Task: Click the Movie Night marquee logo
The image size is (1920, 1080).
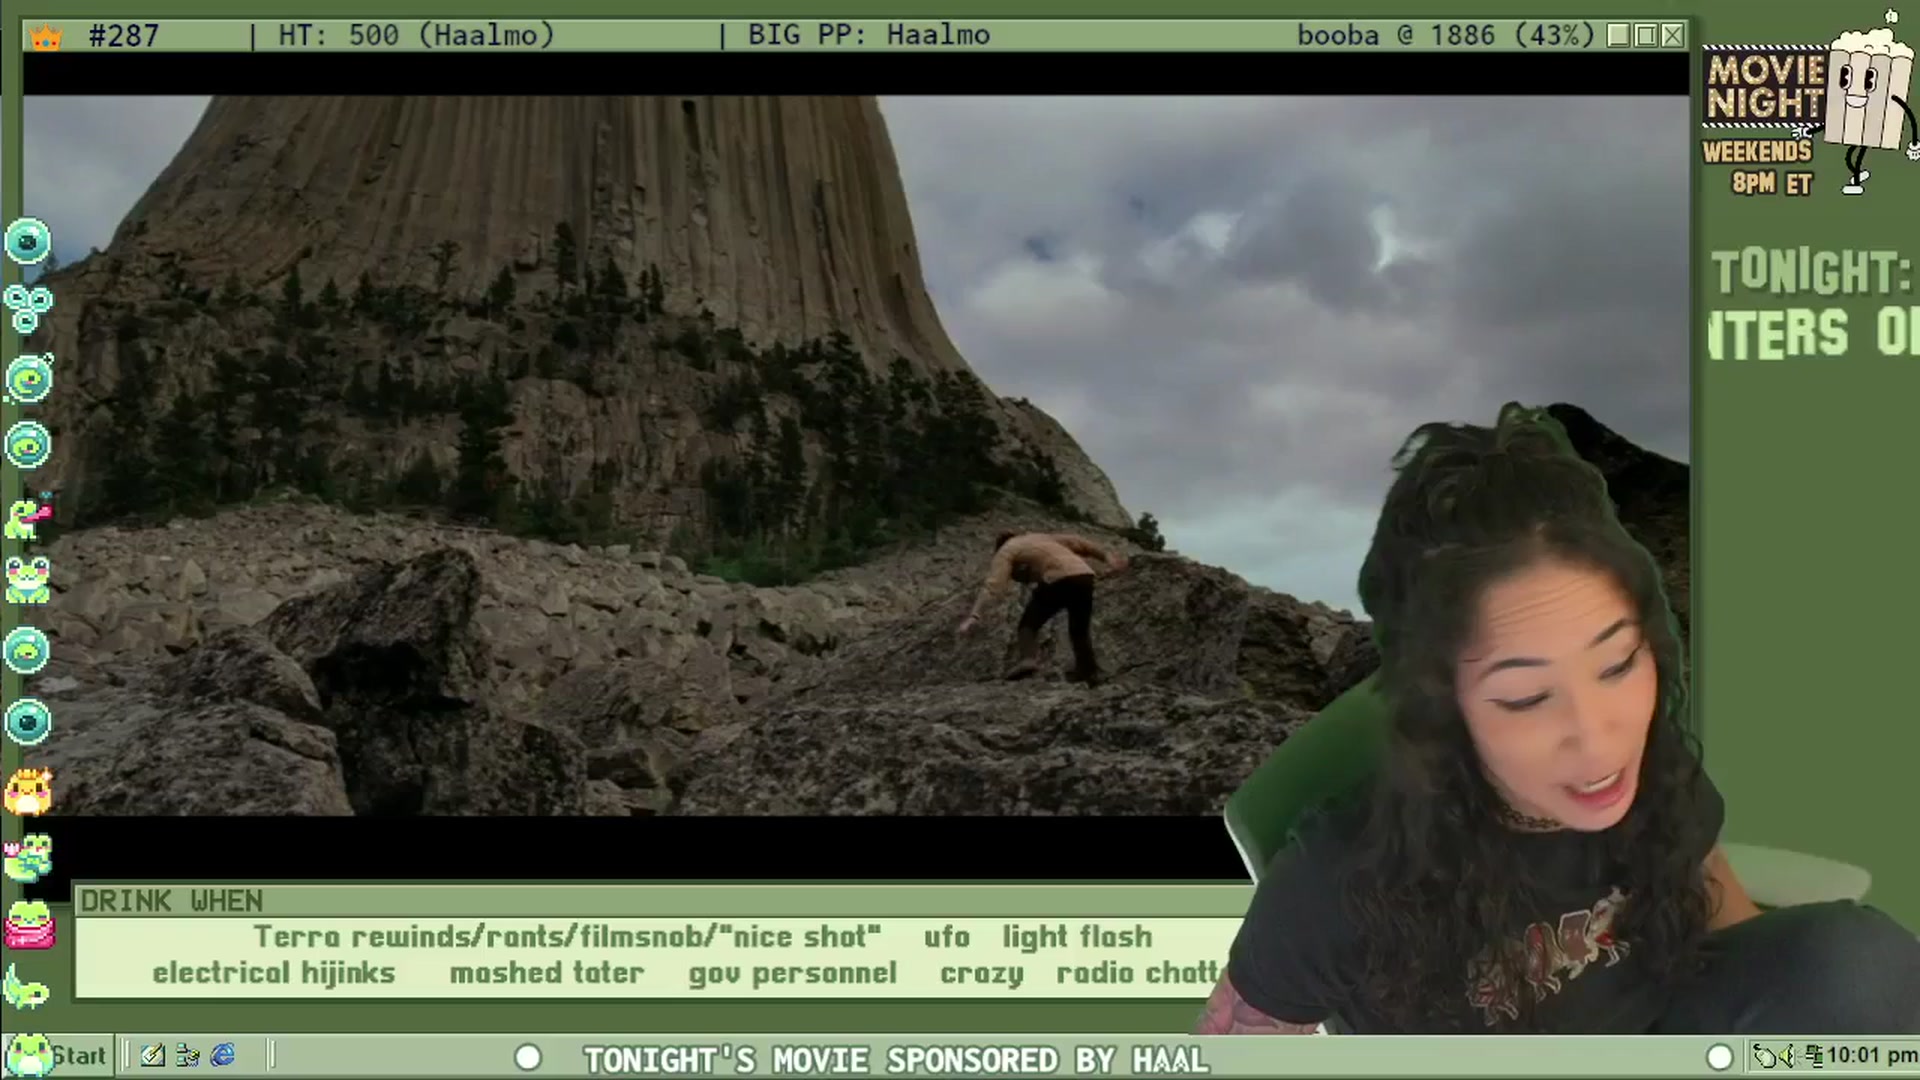Action: 1765,88
